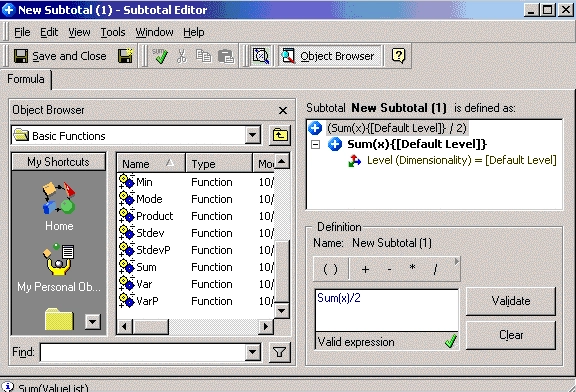The width and height of the screenshot is (576, 392).
Task: Close the Object Browser pane
Action: pos(283,110)
